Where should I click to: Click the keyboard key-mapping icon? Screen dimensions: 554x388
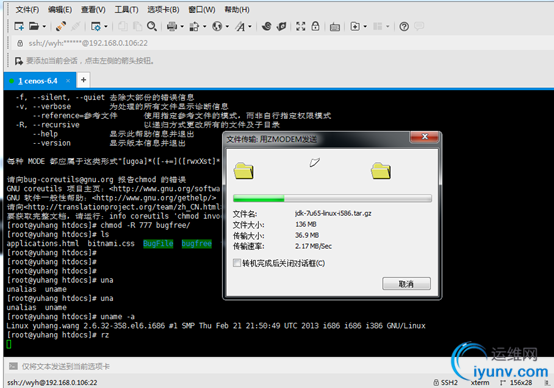[335, 27]
